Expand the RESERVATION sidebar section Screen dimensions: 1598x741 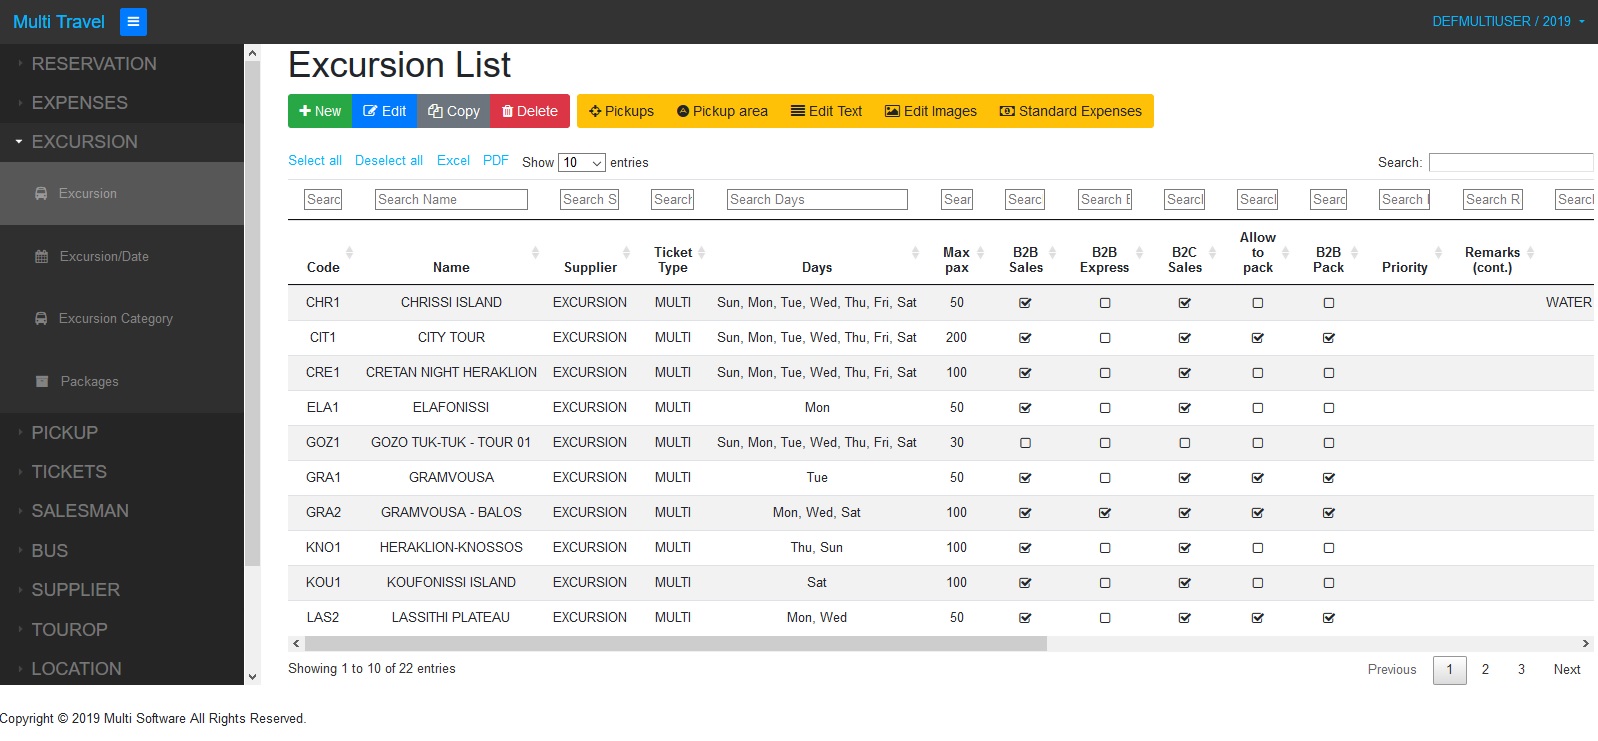94,64
